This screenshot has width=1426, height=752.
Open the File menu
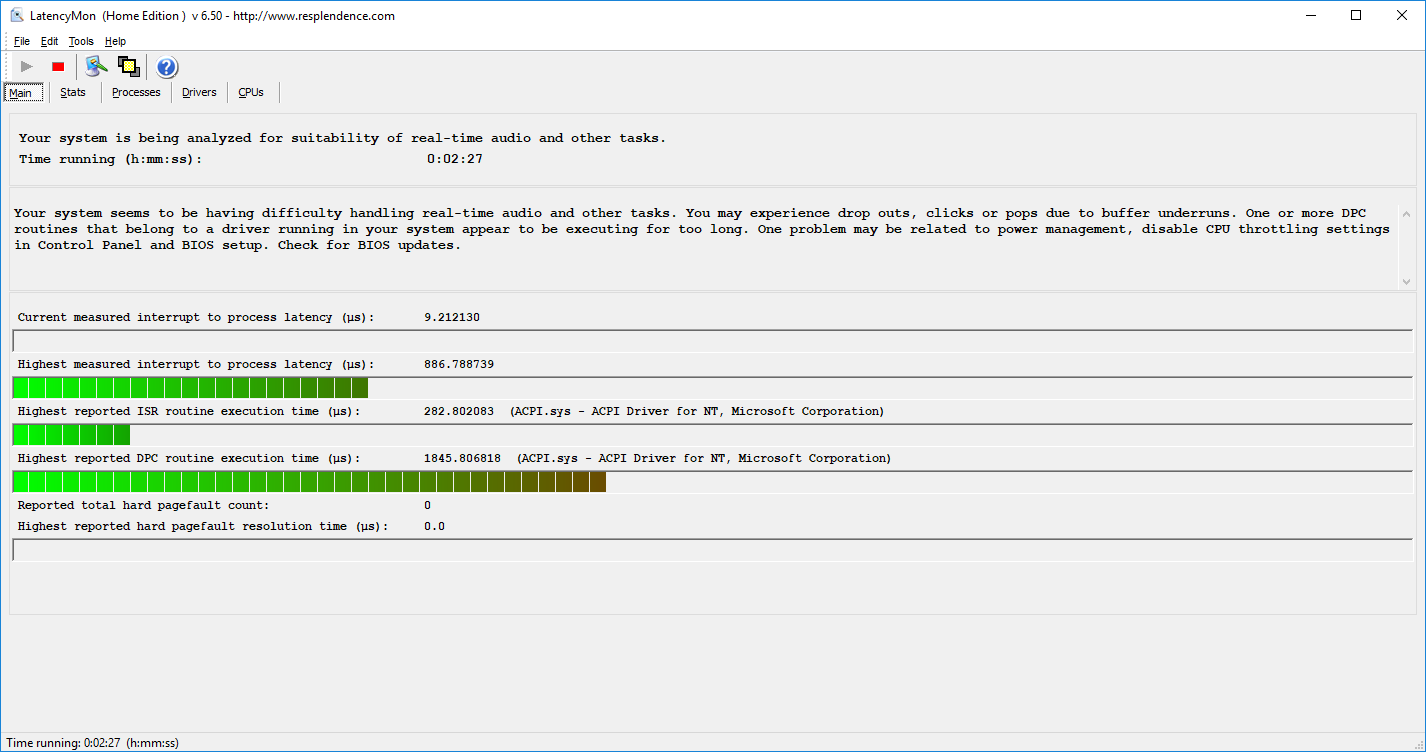[22, 42]
